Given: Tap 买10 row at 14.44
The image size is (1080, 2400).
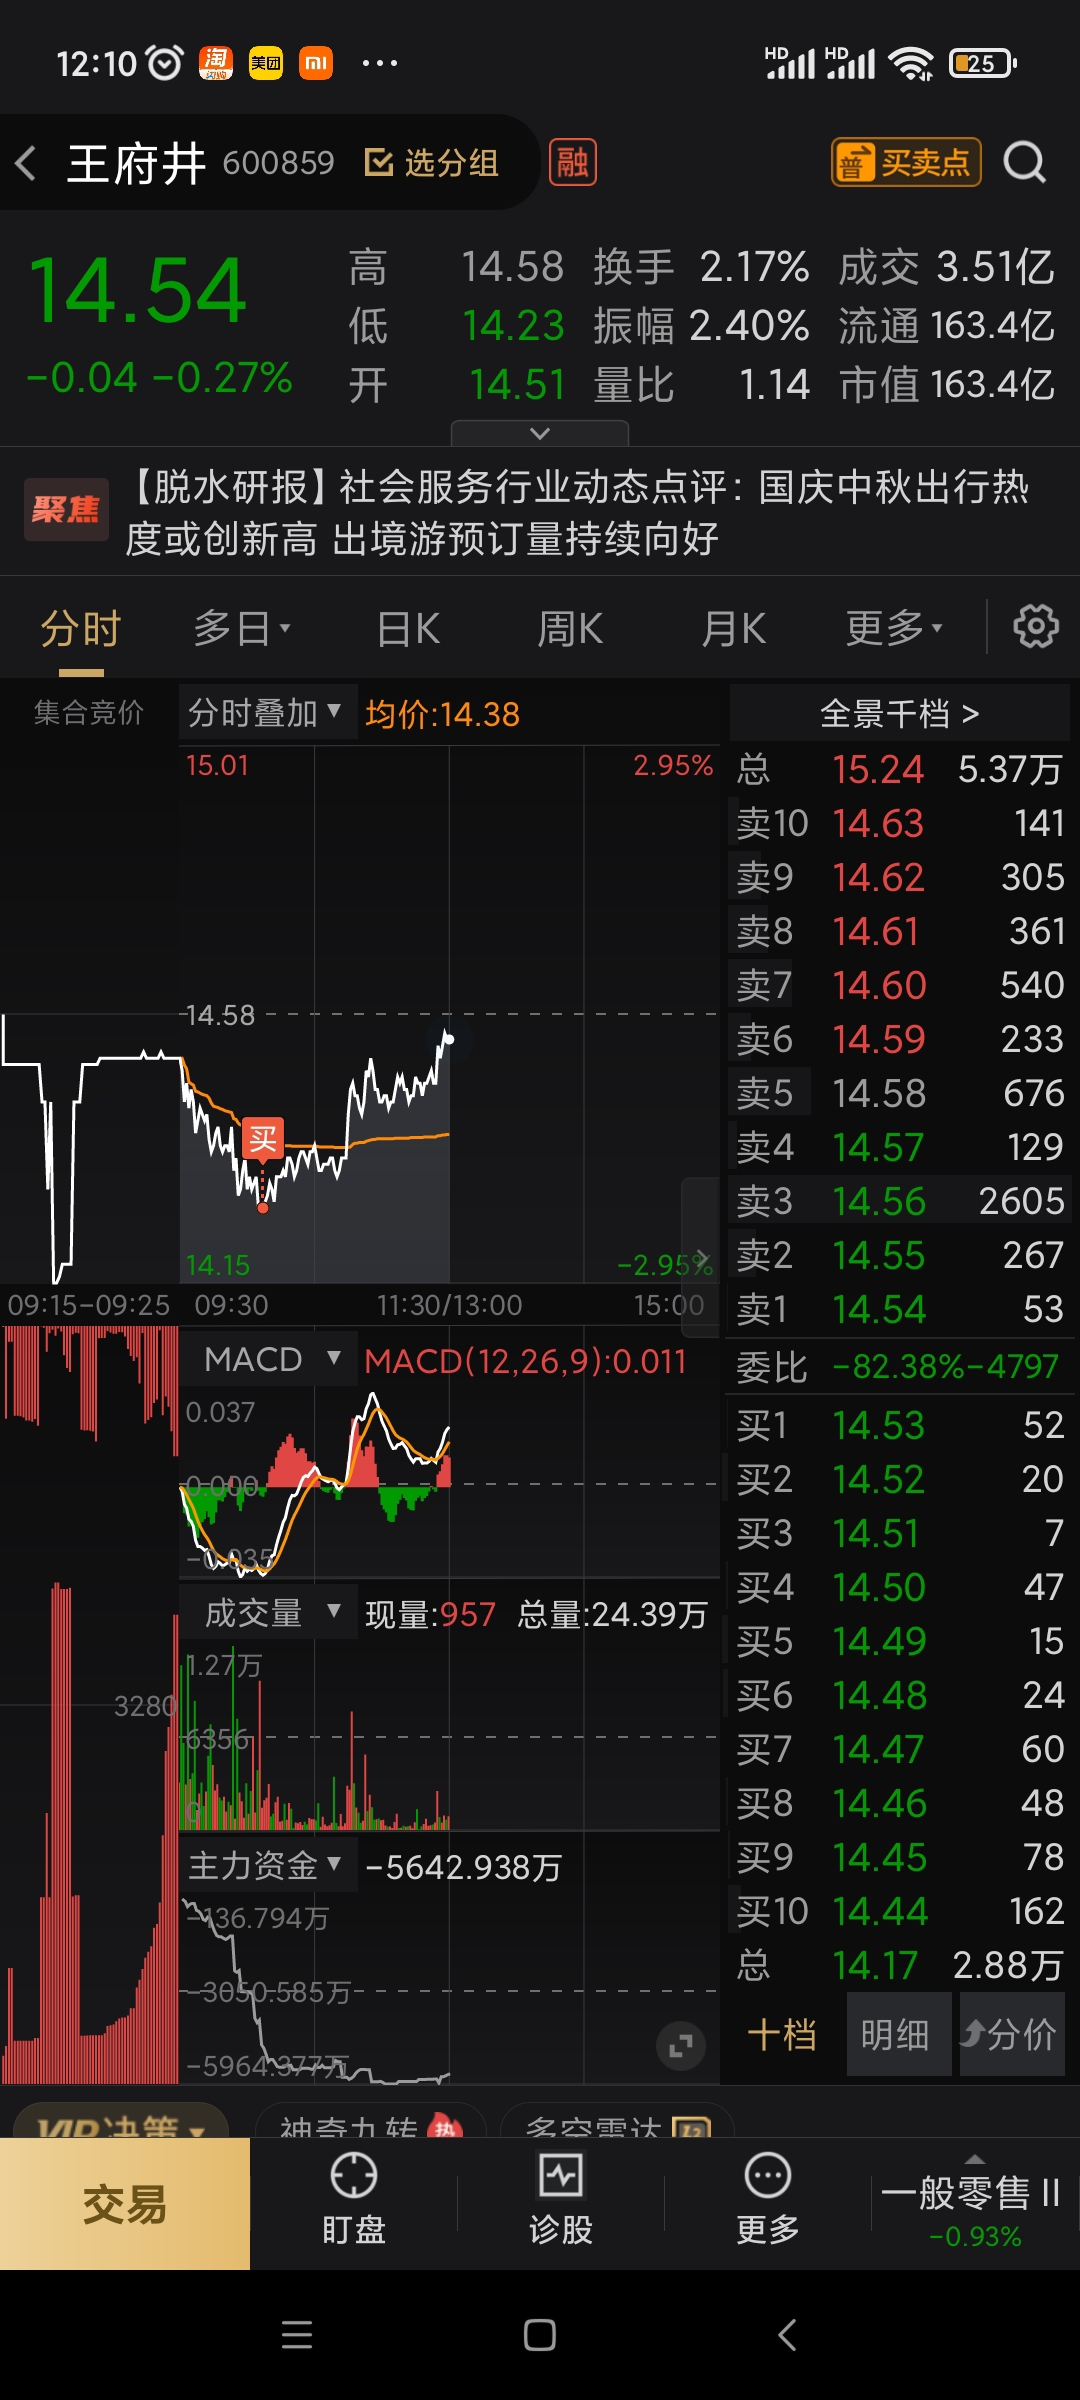Looking at the screenshot, I should click(899, 1911).
